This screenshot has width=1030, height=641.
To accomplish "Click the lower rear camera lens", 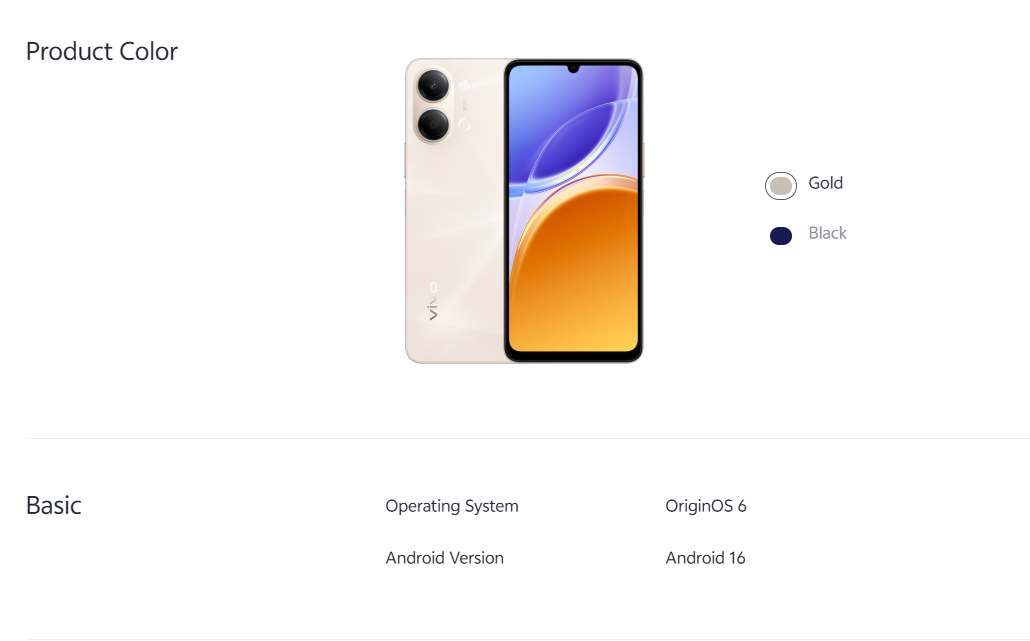I will 433,124.
